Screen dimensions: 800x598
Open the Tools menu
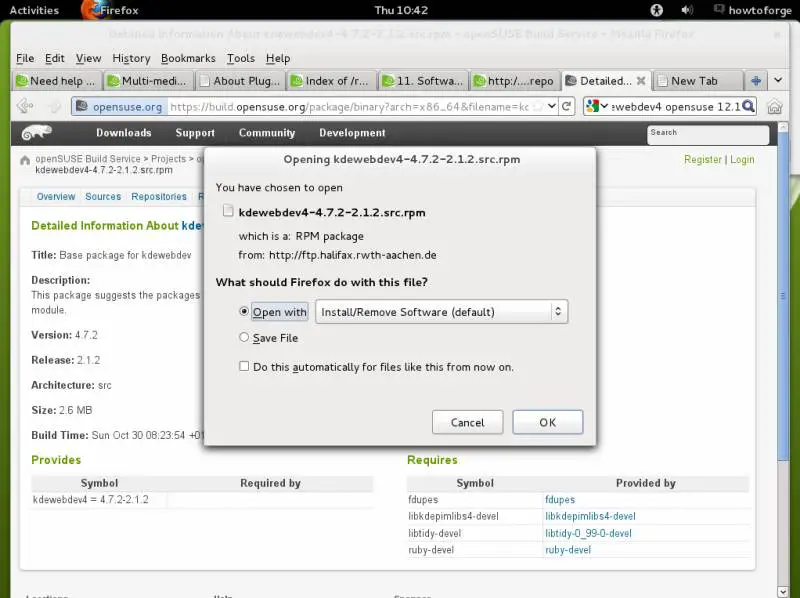pyautogui.click(x=241, y=58)
